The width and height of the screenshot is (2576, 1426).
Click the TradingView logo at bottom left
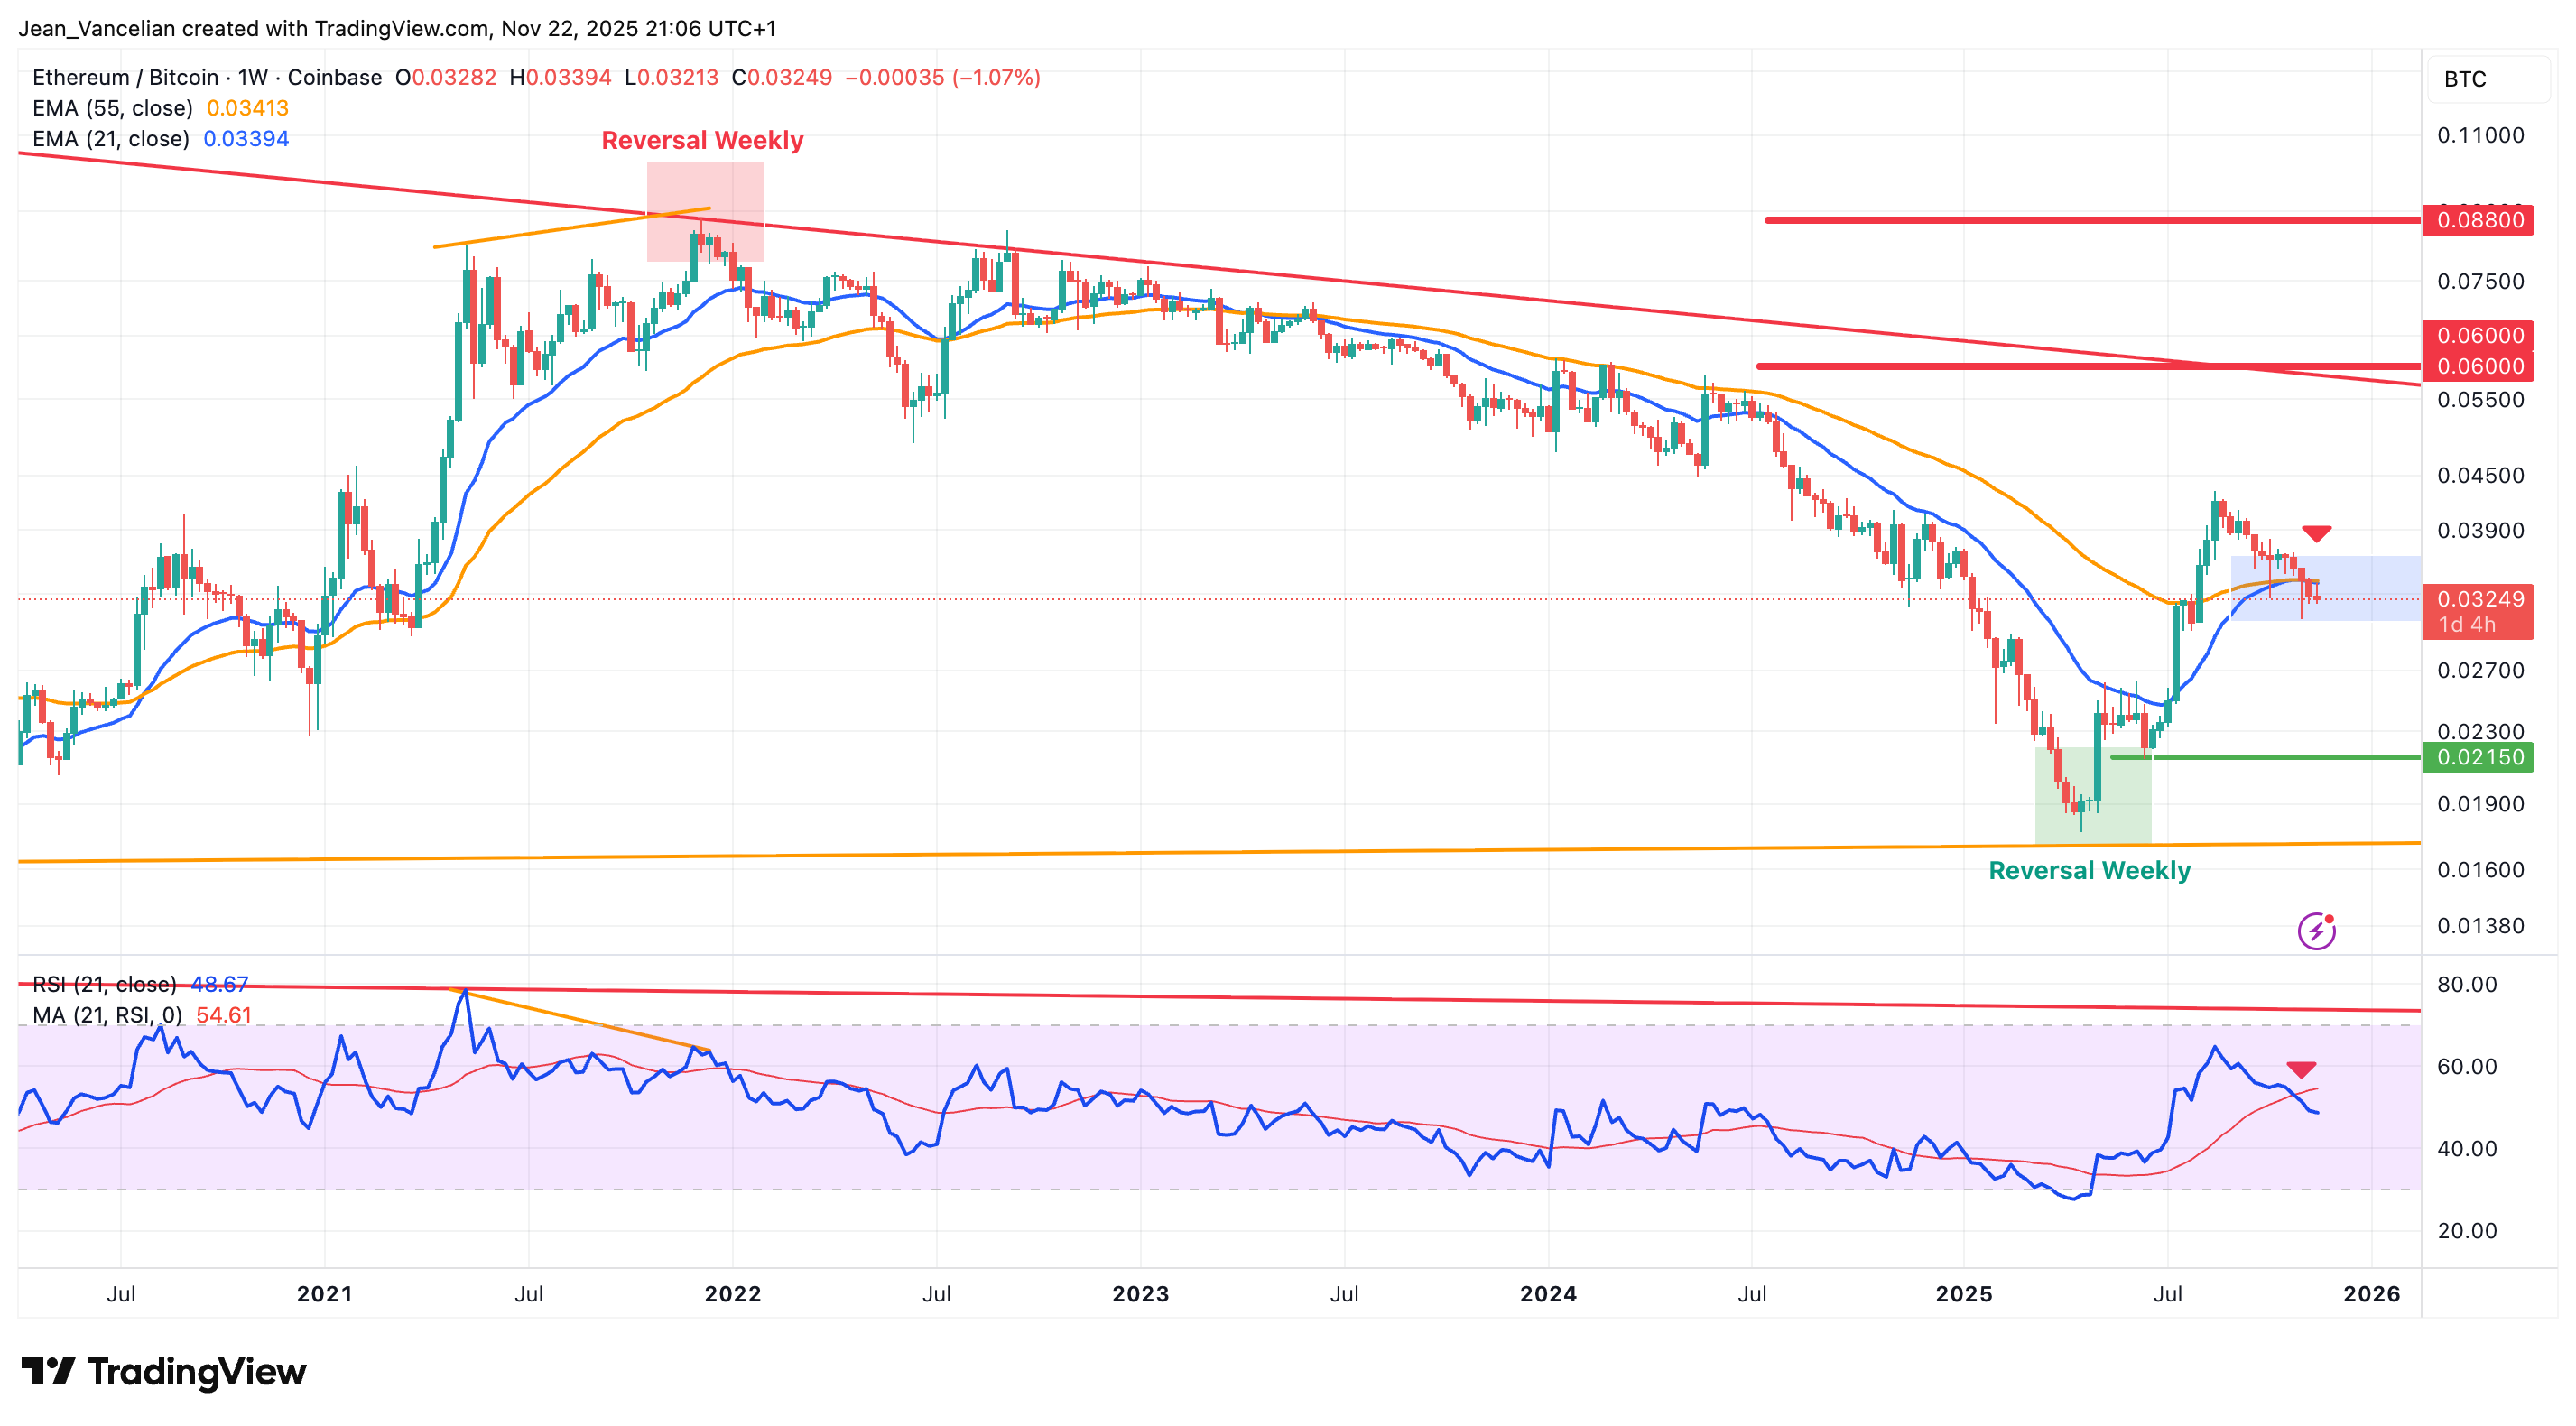point(164,1371)
